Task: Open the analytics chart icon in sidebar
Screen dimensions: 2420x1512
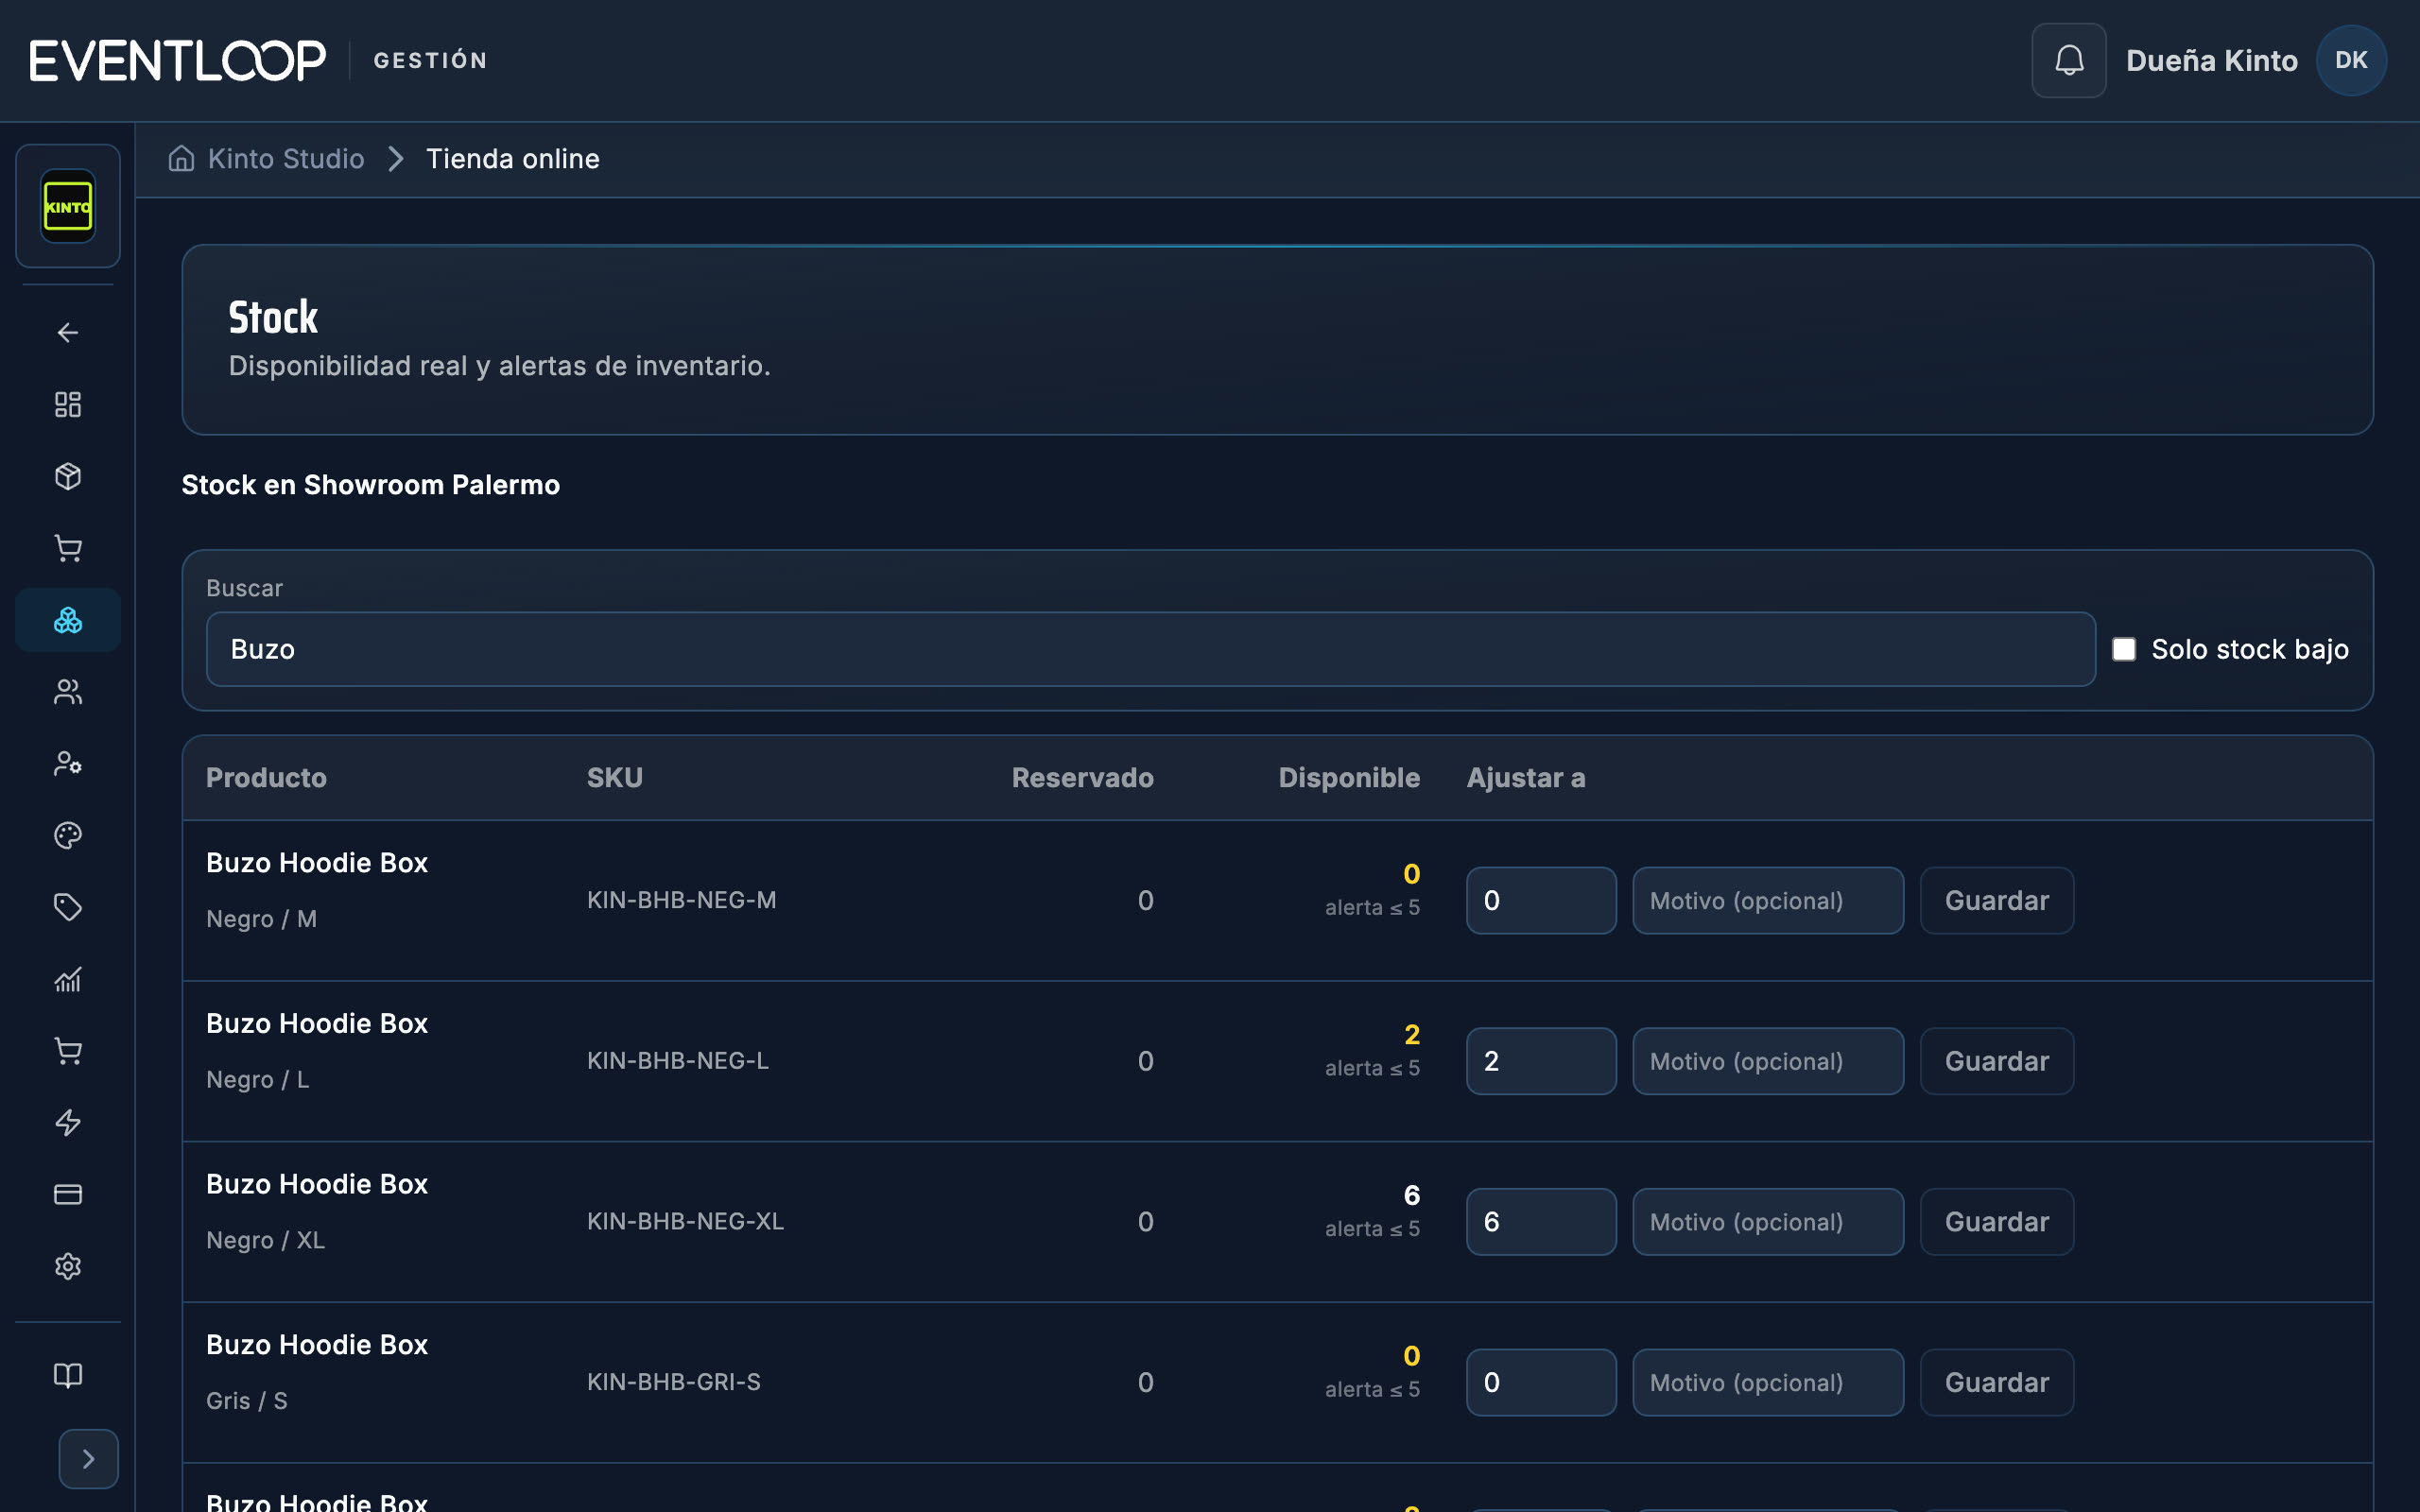Action: [68, 979]
